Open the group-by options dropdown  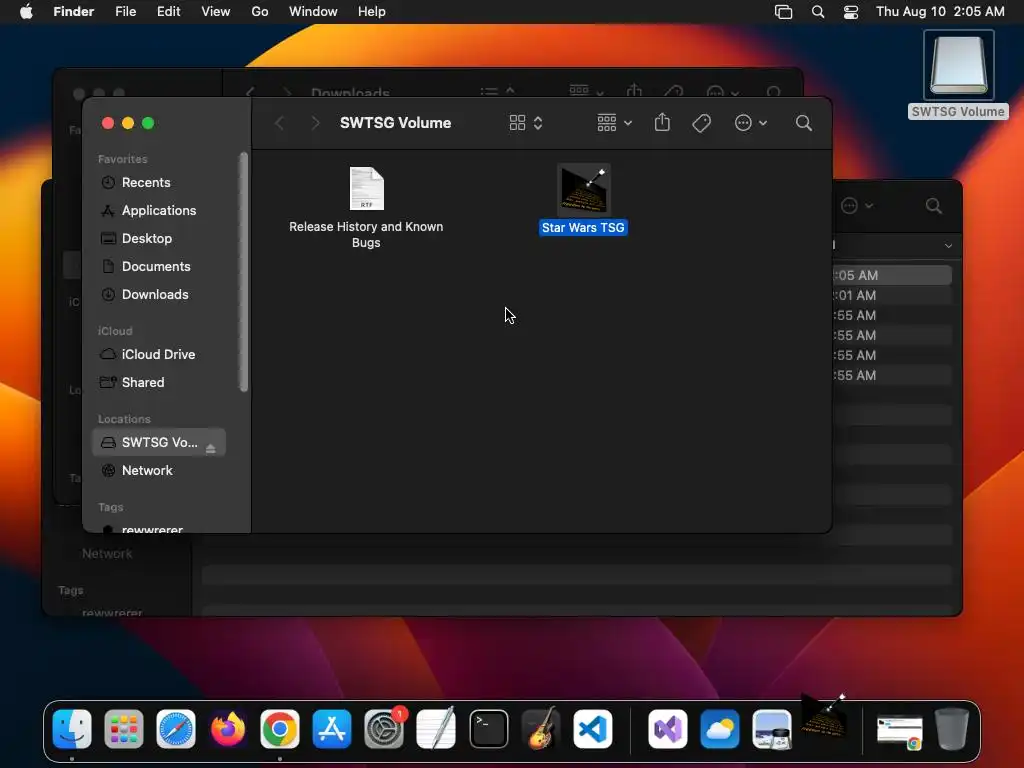tap(614, 123)
